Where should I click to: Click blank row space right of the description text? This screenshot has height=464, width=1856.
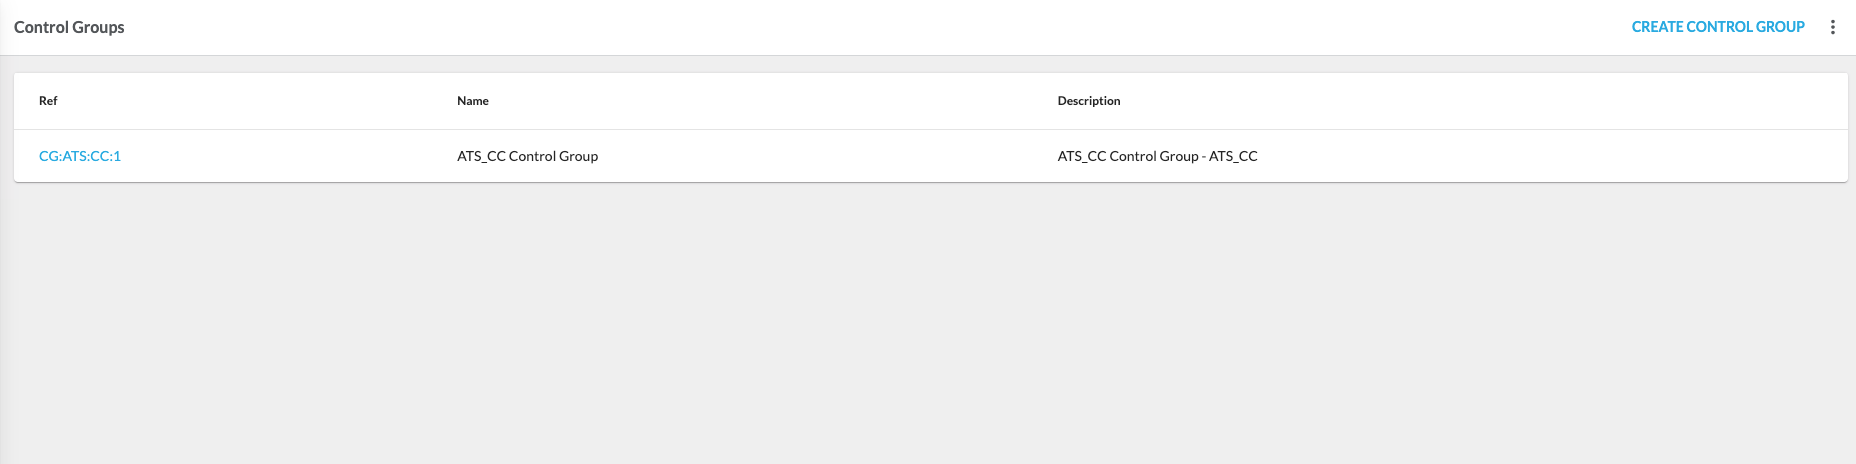pyautogui.click(x=1550, y=156)
